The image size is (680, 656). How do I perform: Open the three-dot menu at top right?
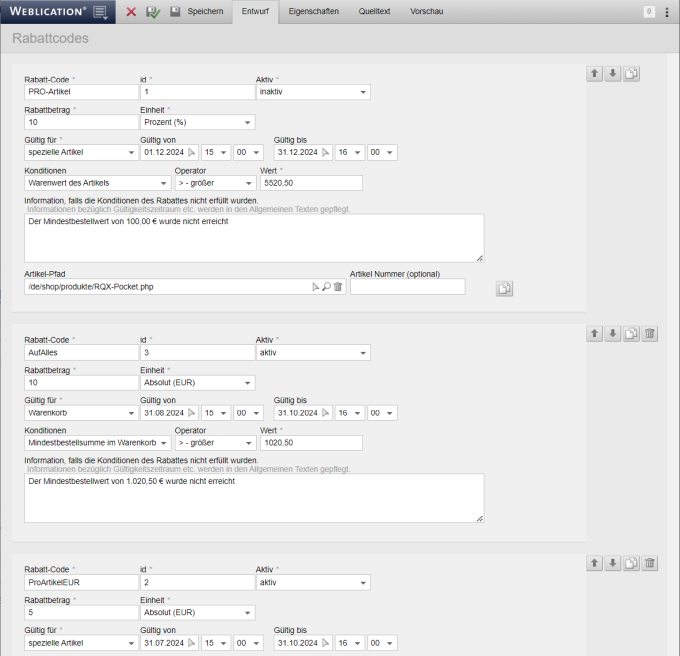pos(665,12)
